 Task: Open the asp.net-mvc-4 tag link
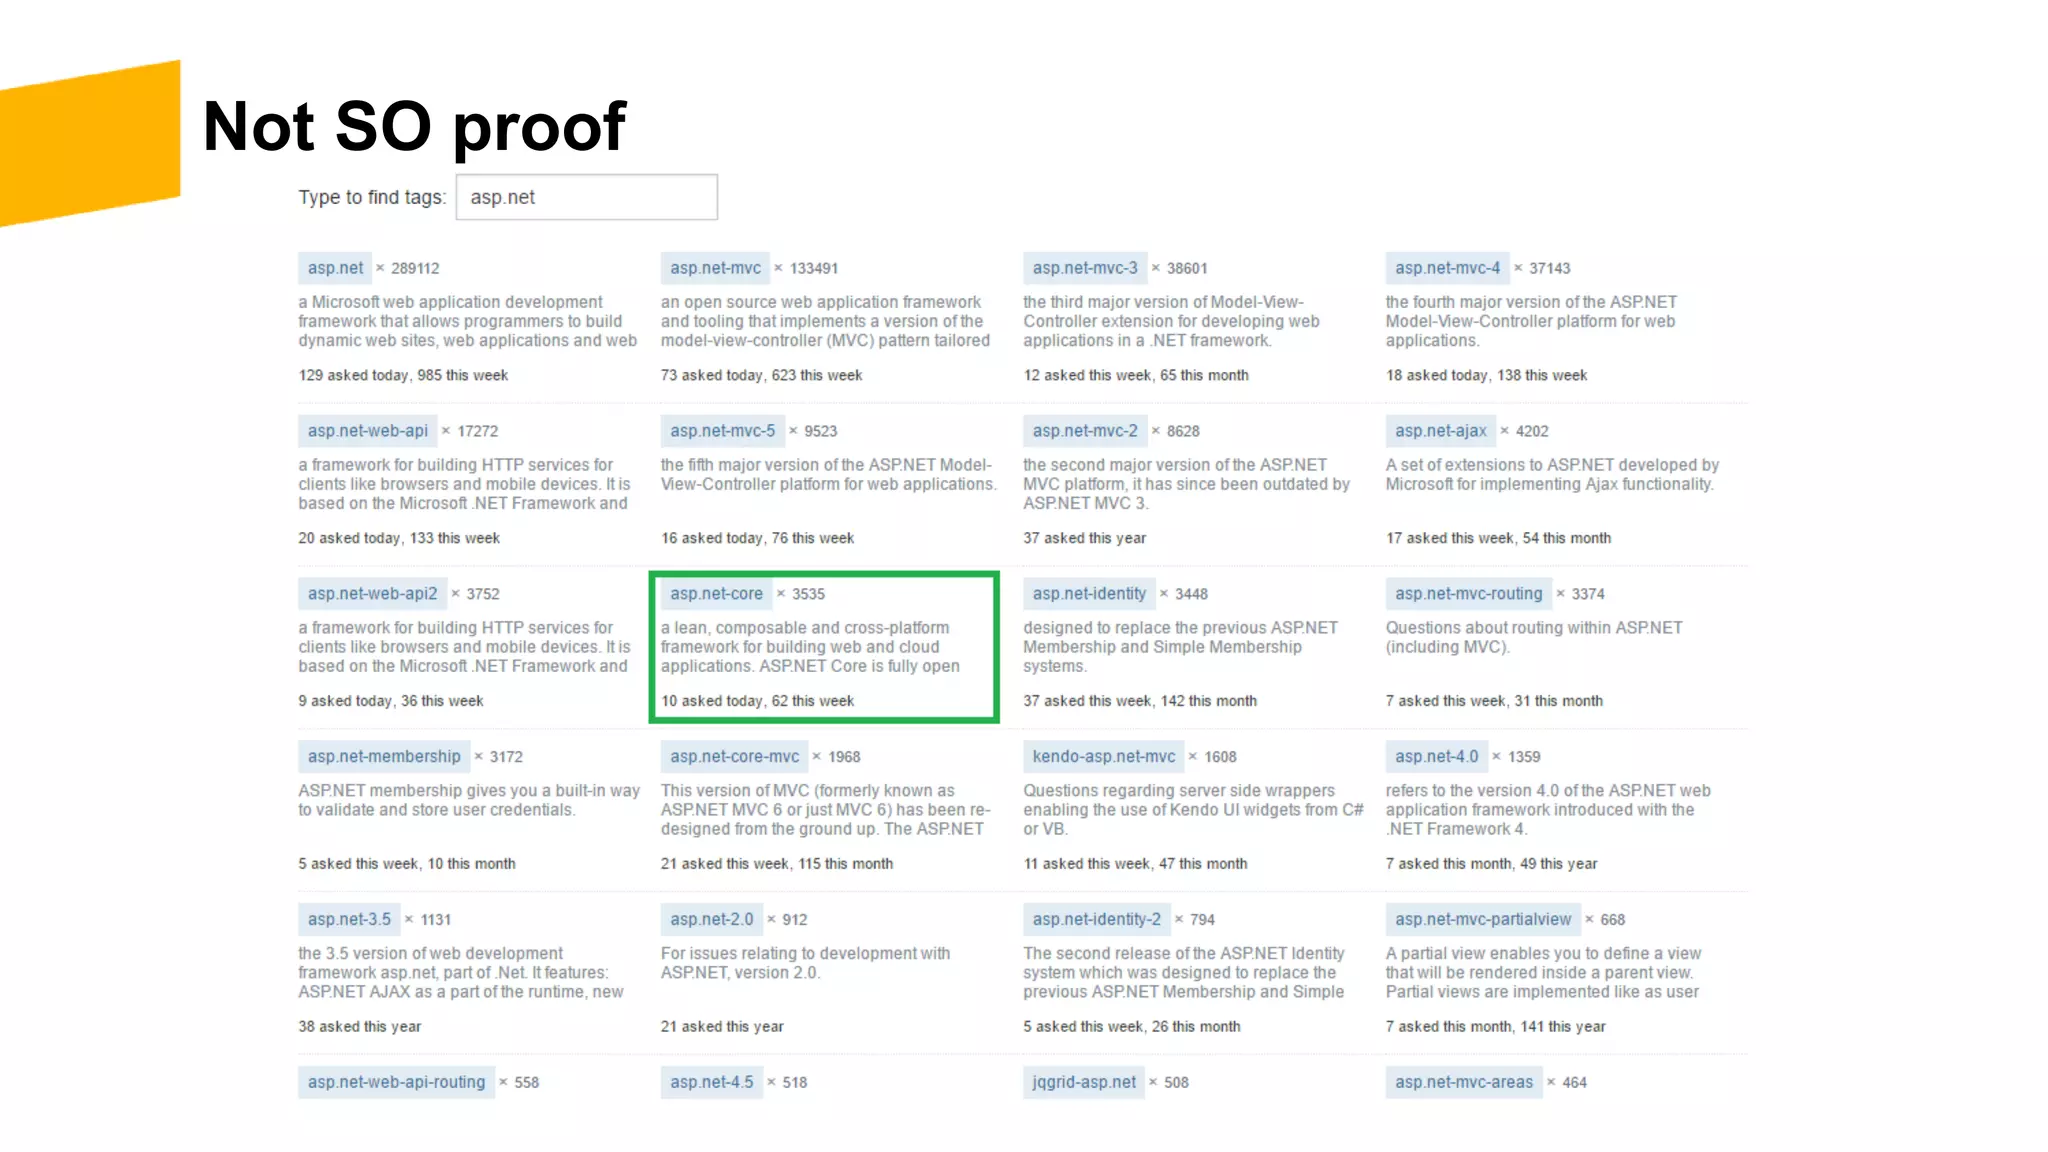pyautogui.click(x=1447, y=268)
